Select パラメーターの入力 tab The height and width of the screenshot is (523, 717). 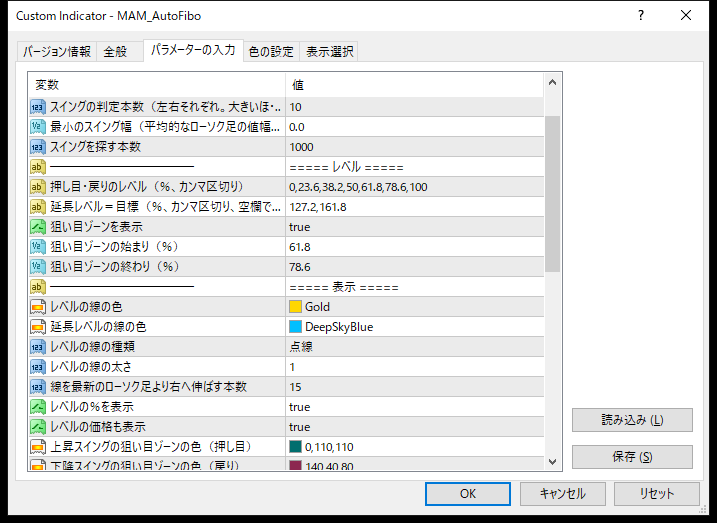pos(193,50)
